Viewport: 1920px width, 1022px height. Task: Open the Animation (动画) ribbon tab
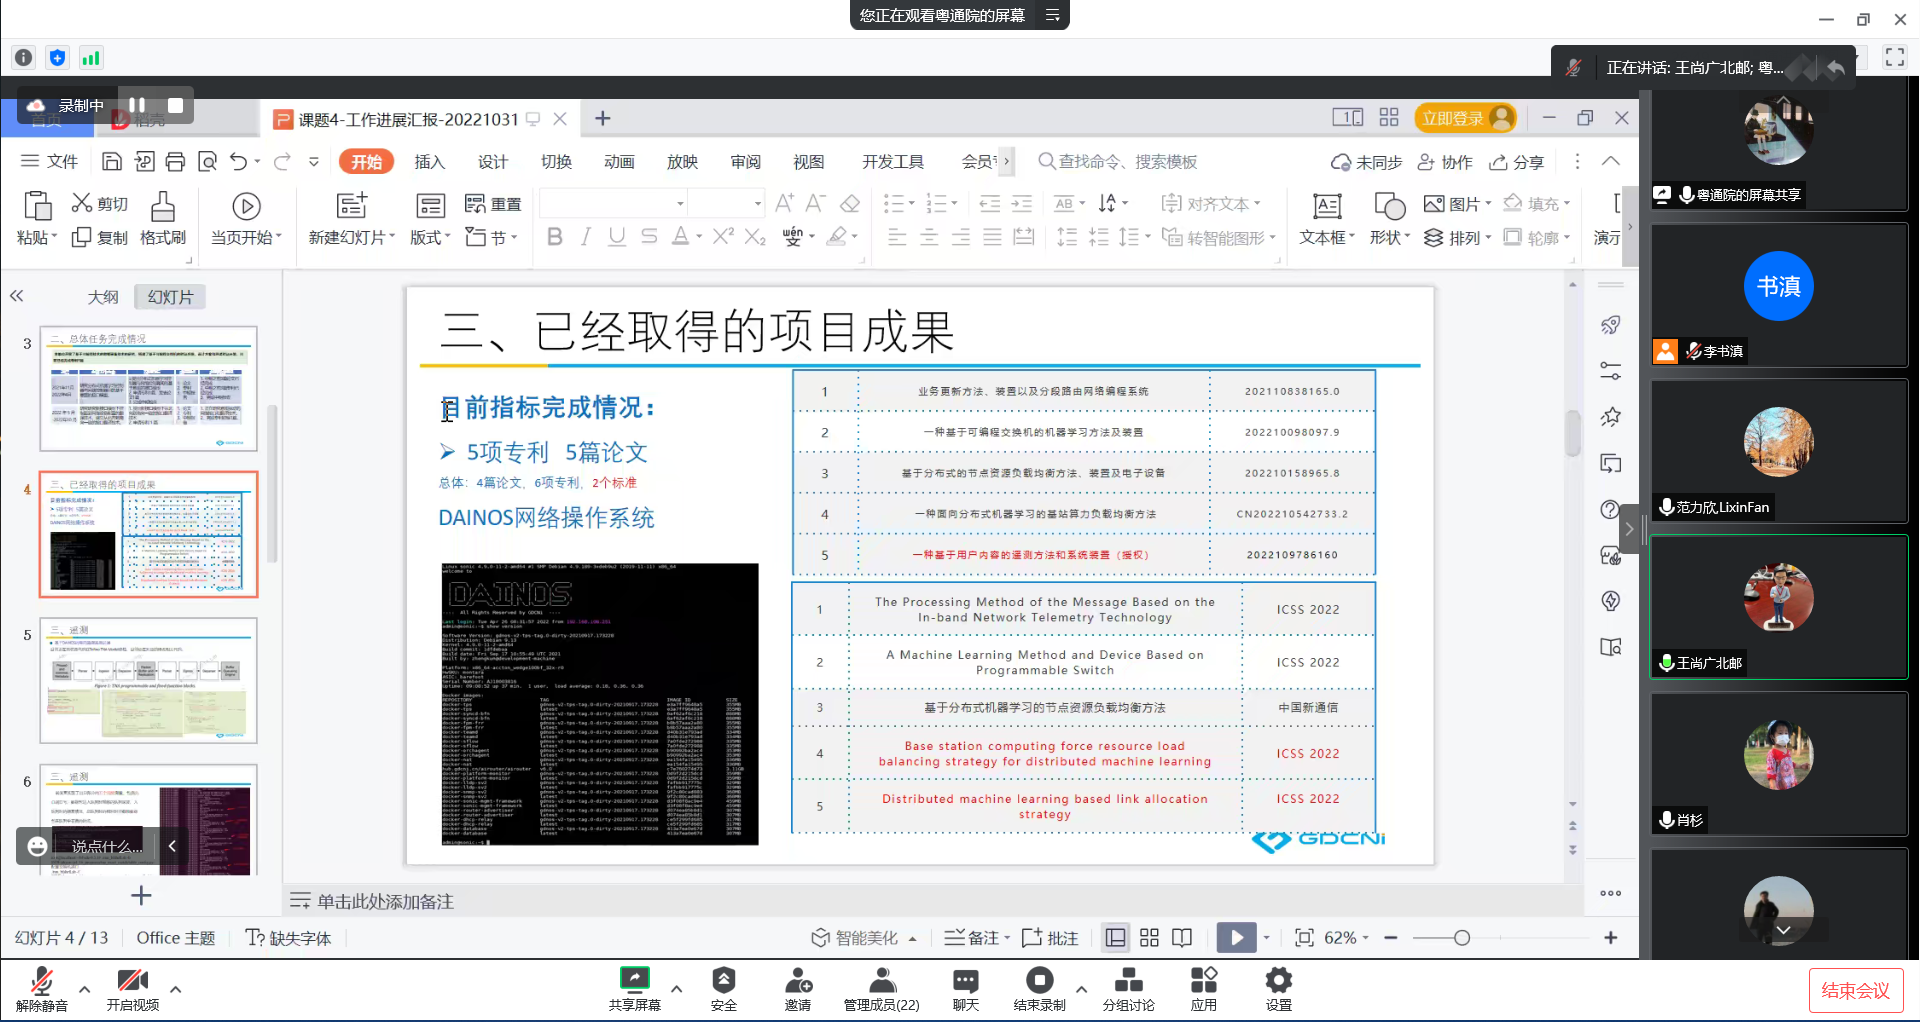pos(619,162)
